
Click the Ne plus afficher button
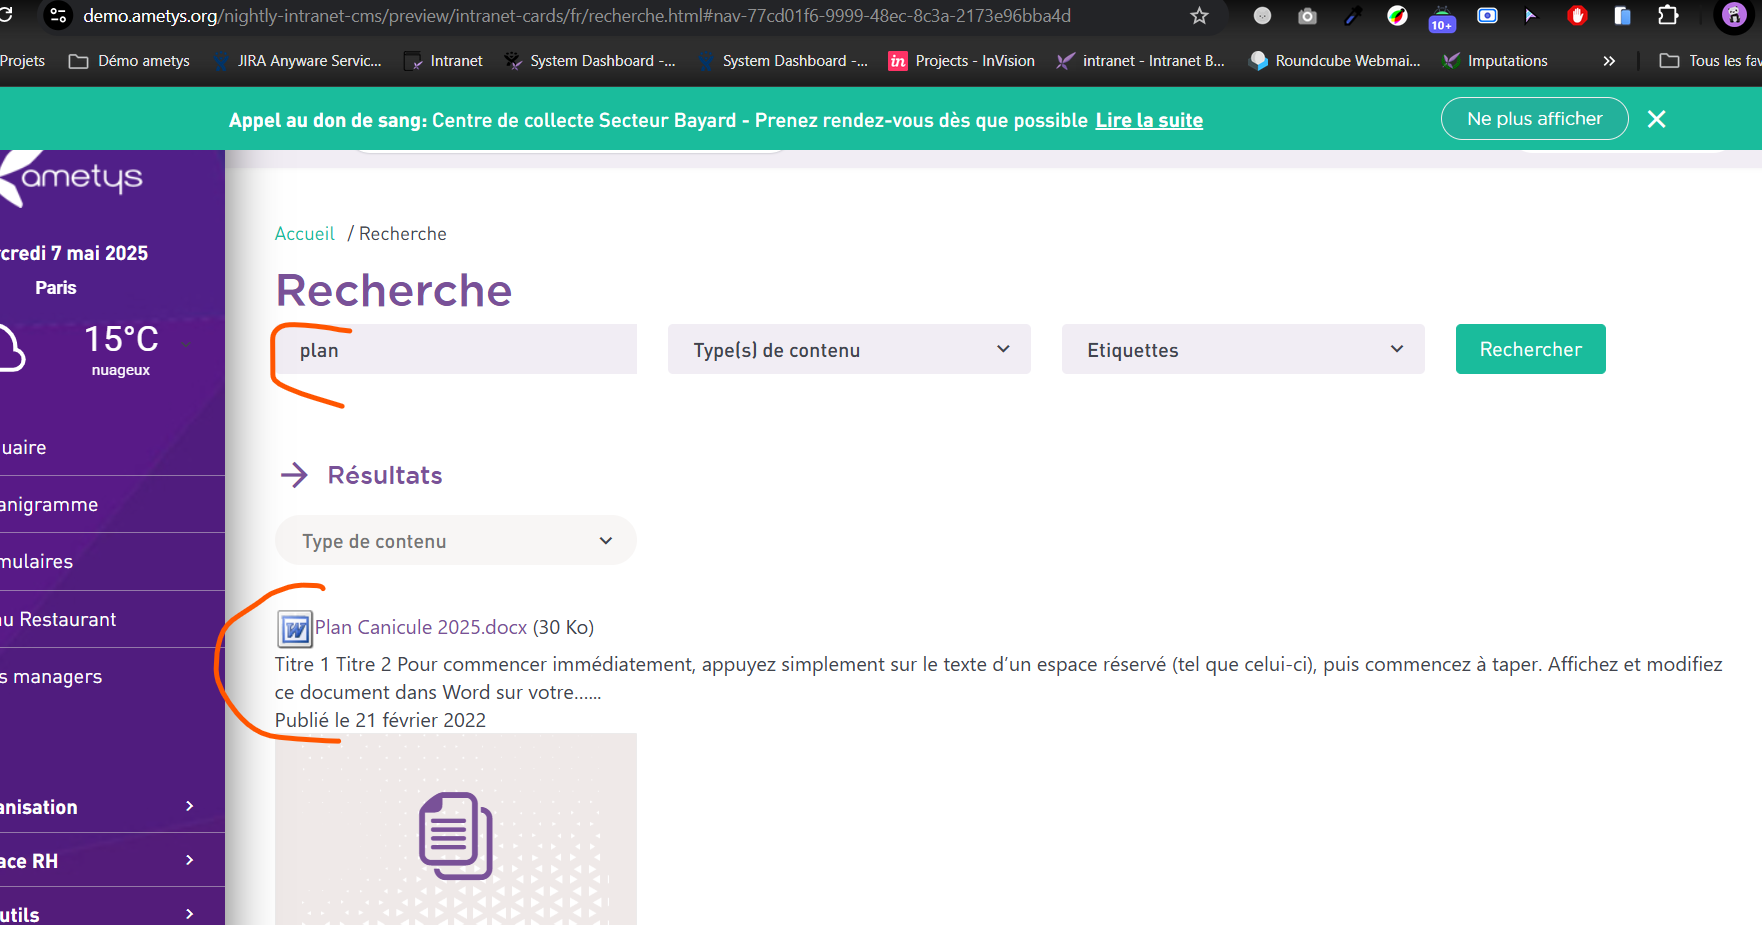(1534, 118)
